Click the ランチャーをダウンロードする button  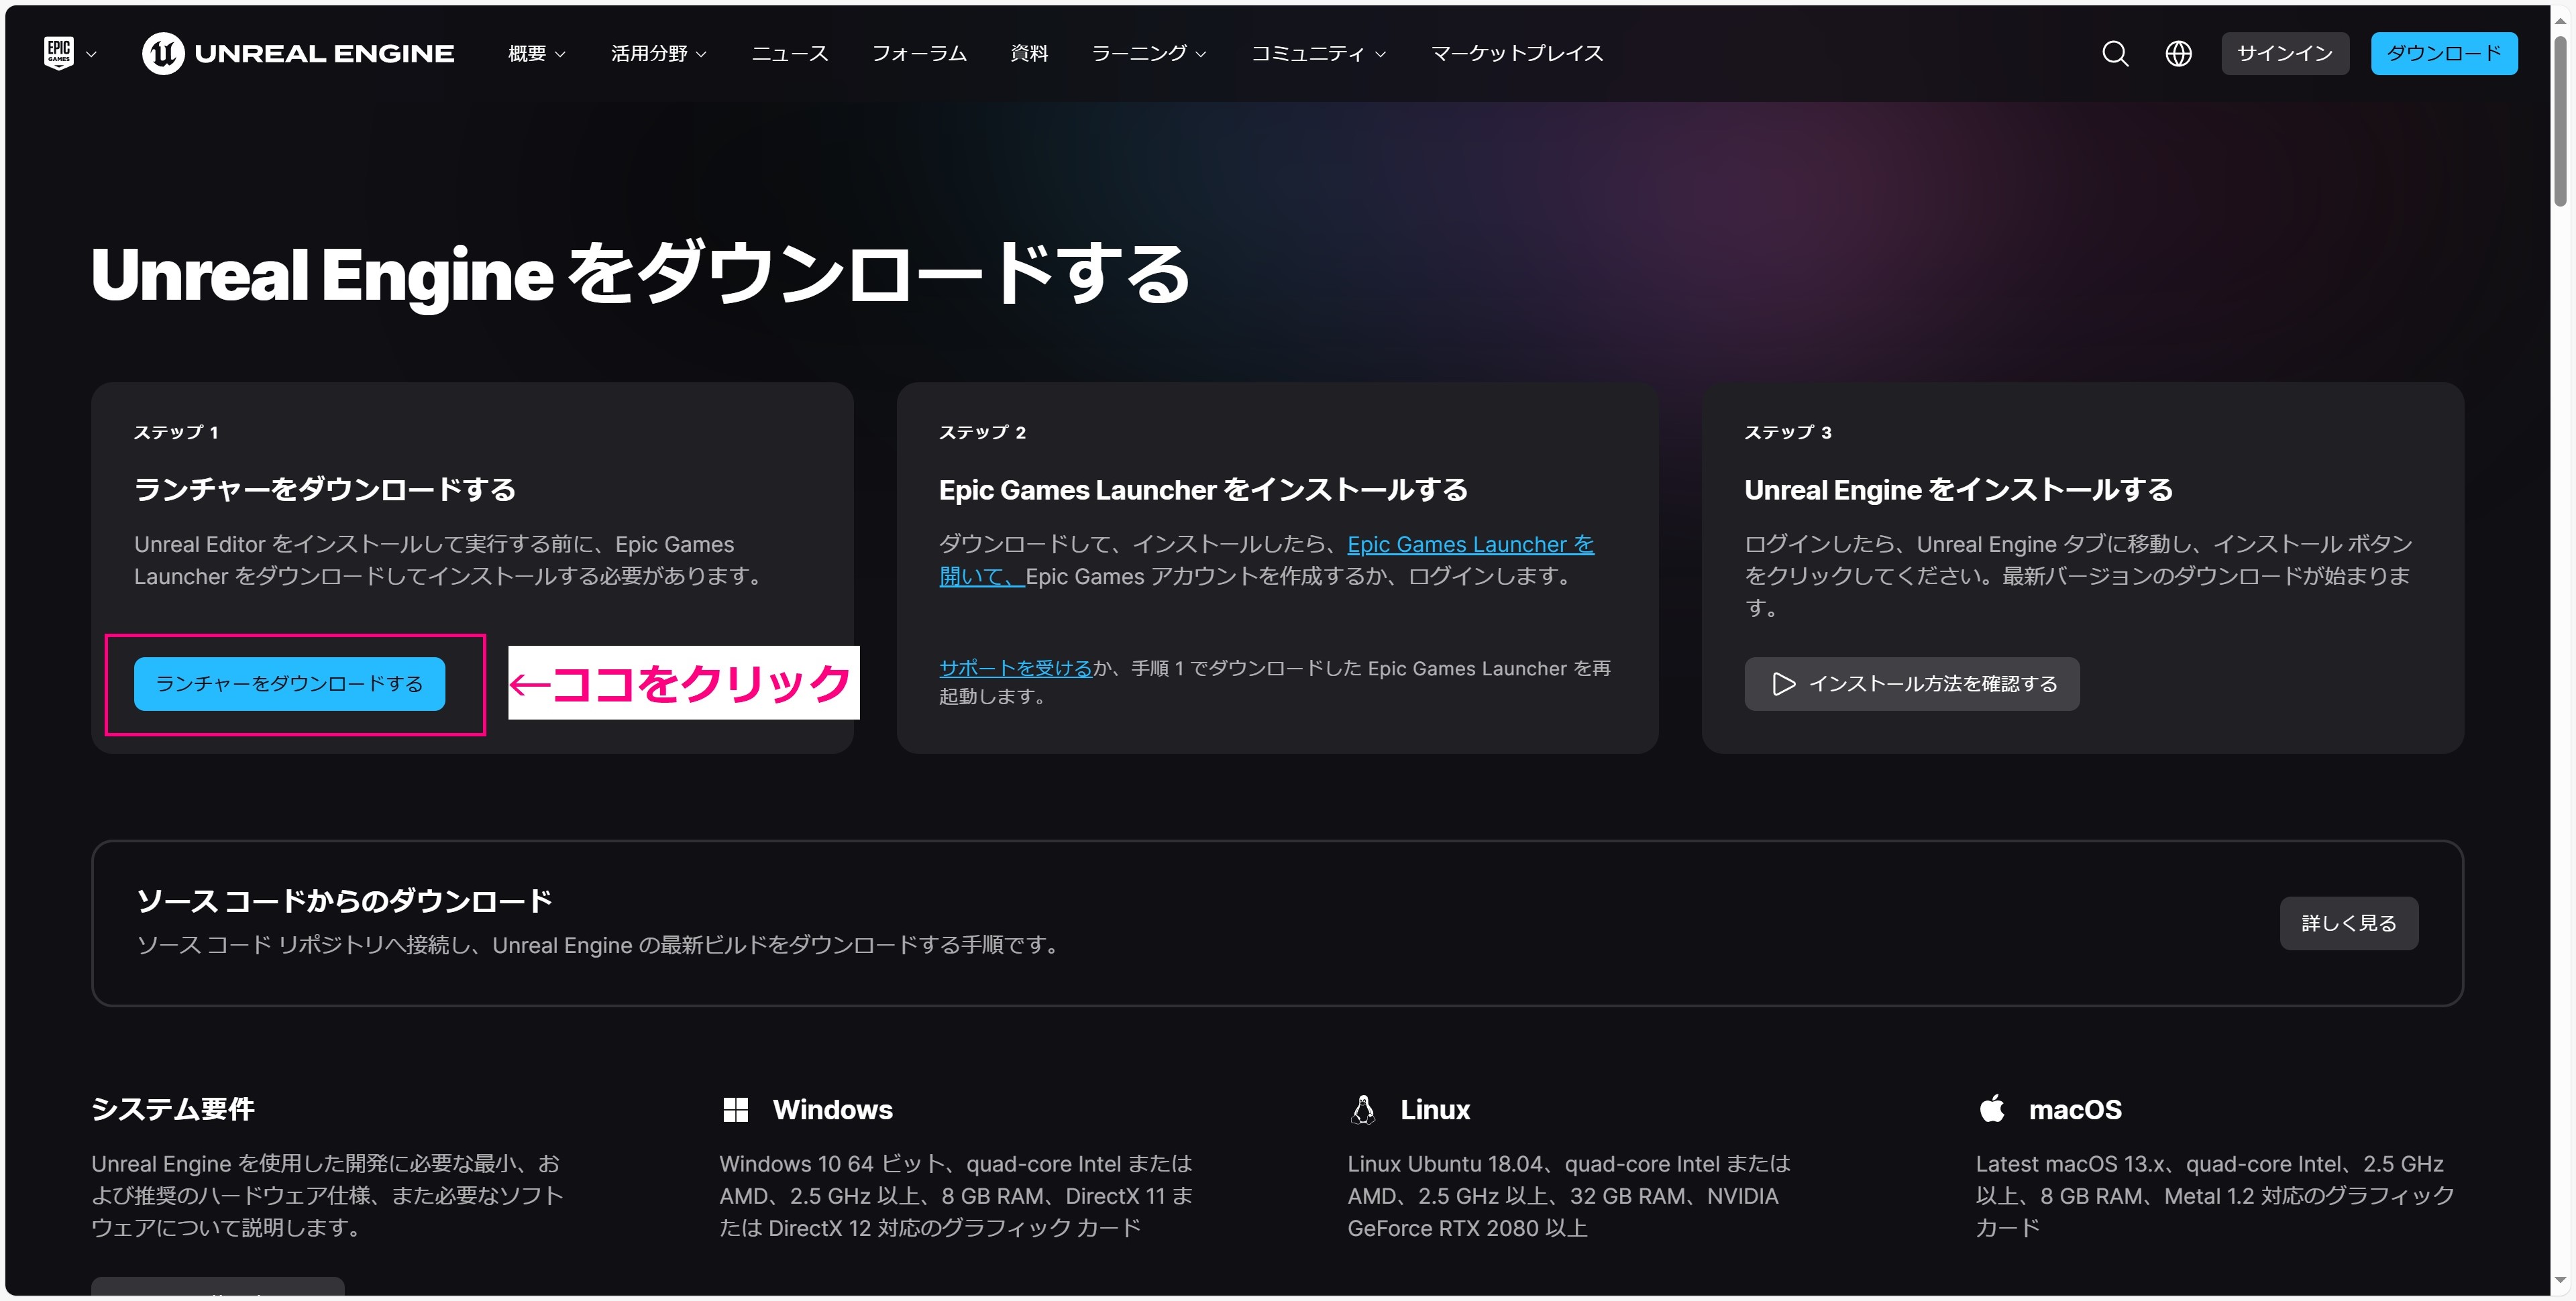(x=289, y=684)
